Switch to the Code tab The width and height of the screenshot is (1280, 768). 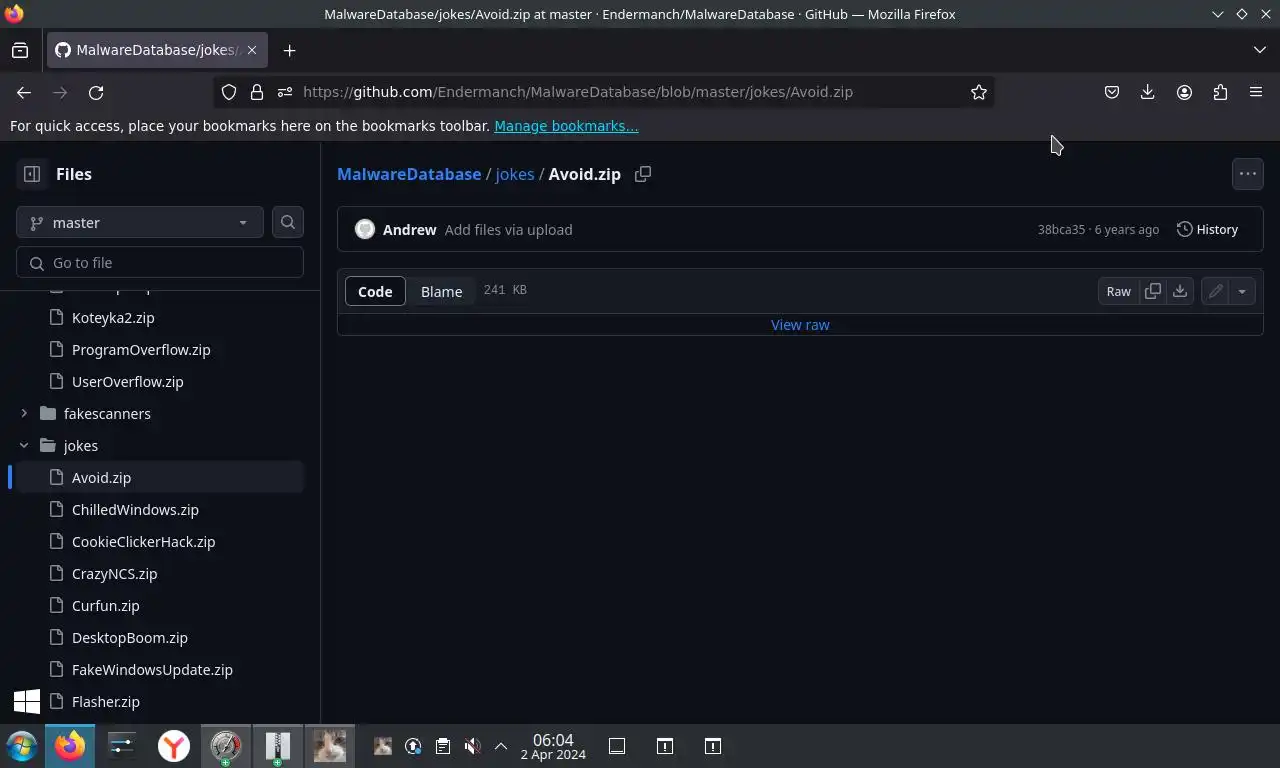pyautogui.click(x=375, y=291)
